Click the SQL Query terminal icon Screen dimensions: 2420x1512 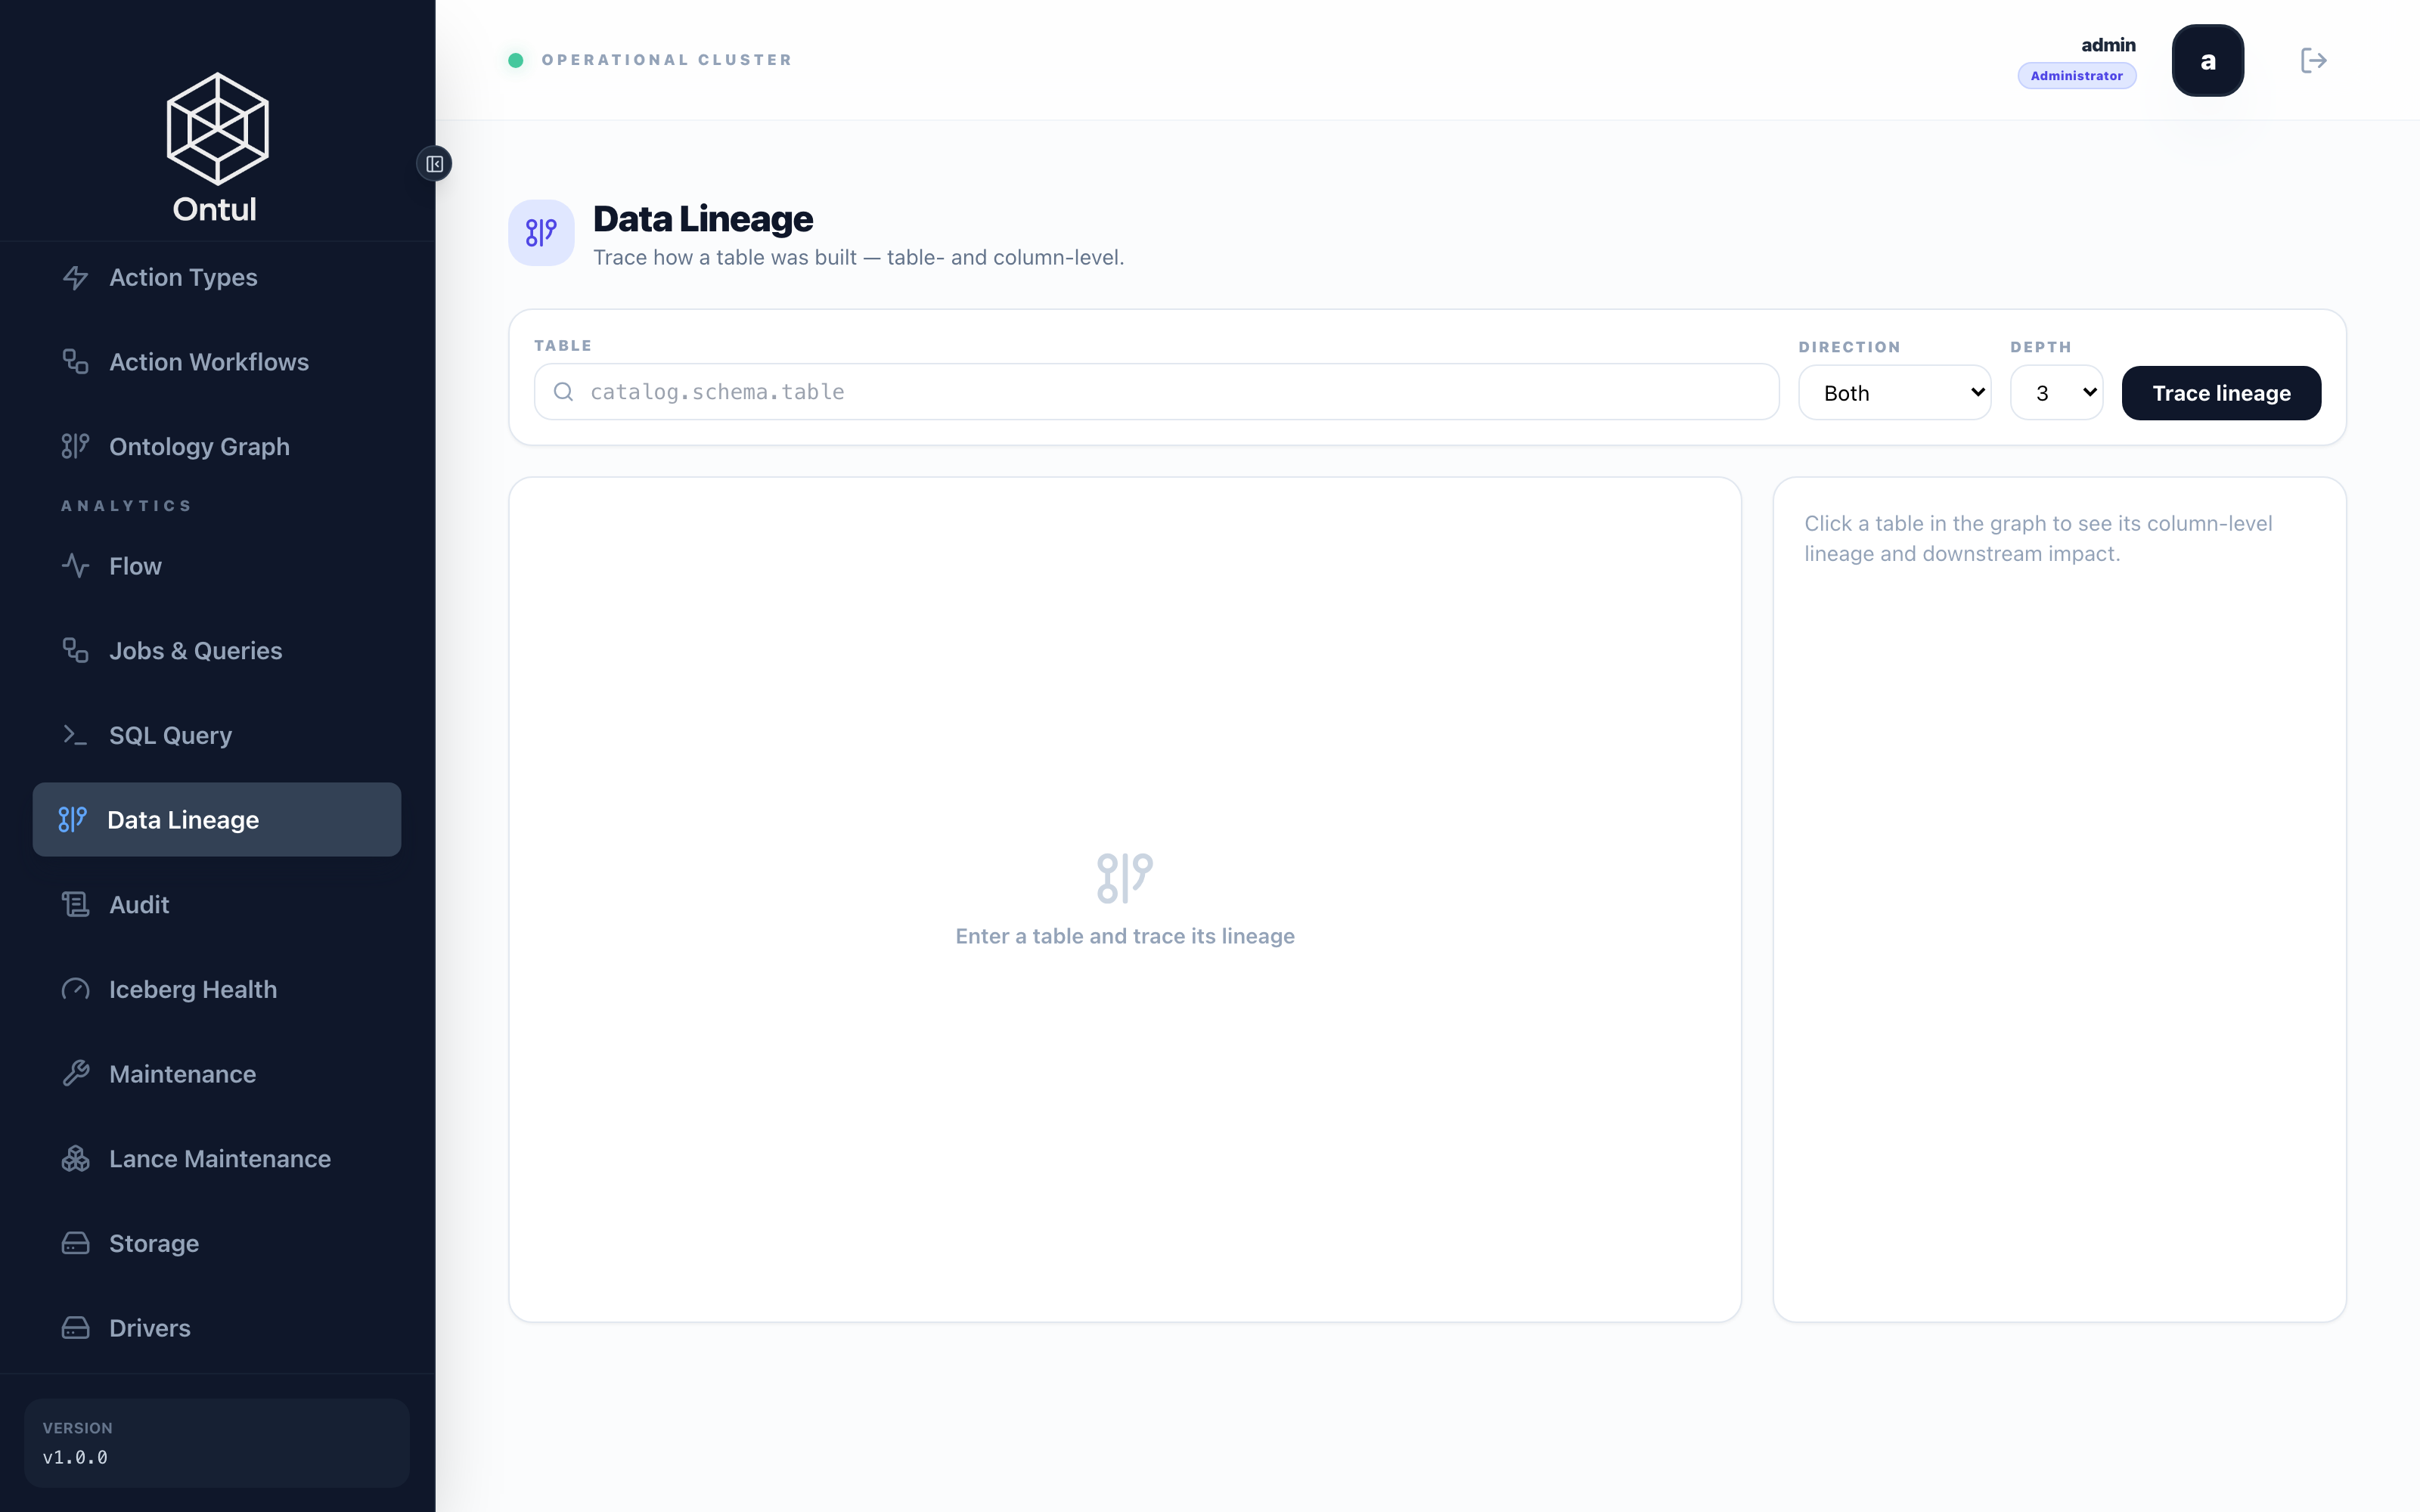click(x=76, y=736)
